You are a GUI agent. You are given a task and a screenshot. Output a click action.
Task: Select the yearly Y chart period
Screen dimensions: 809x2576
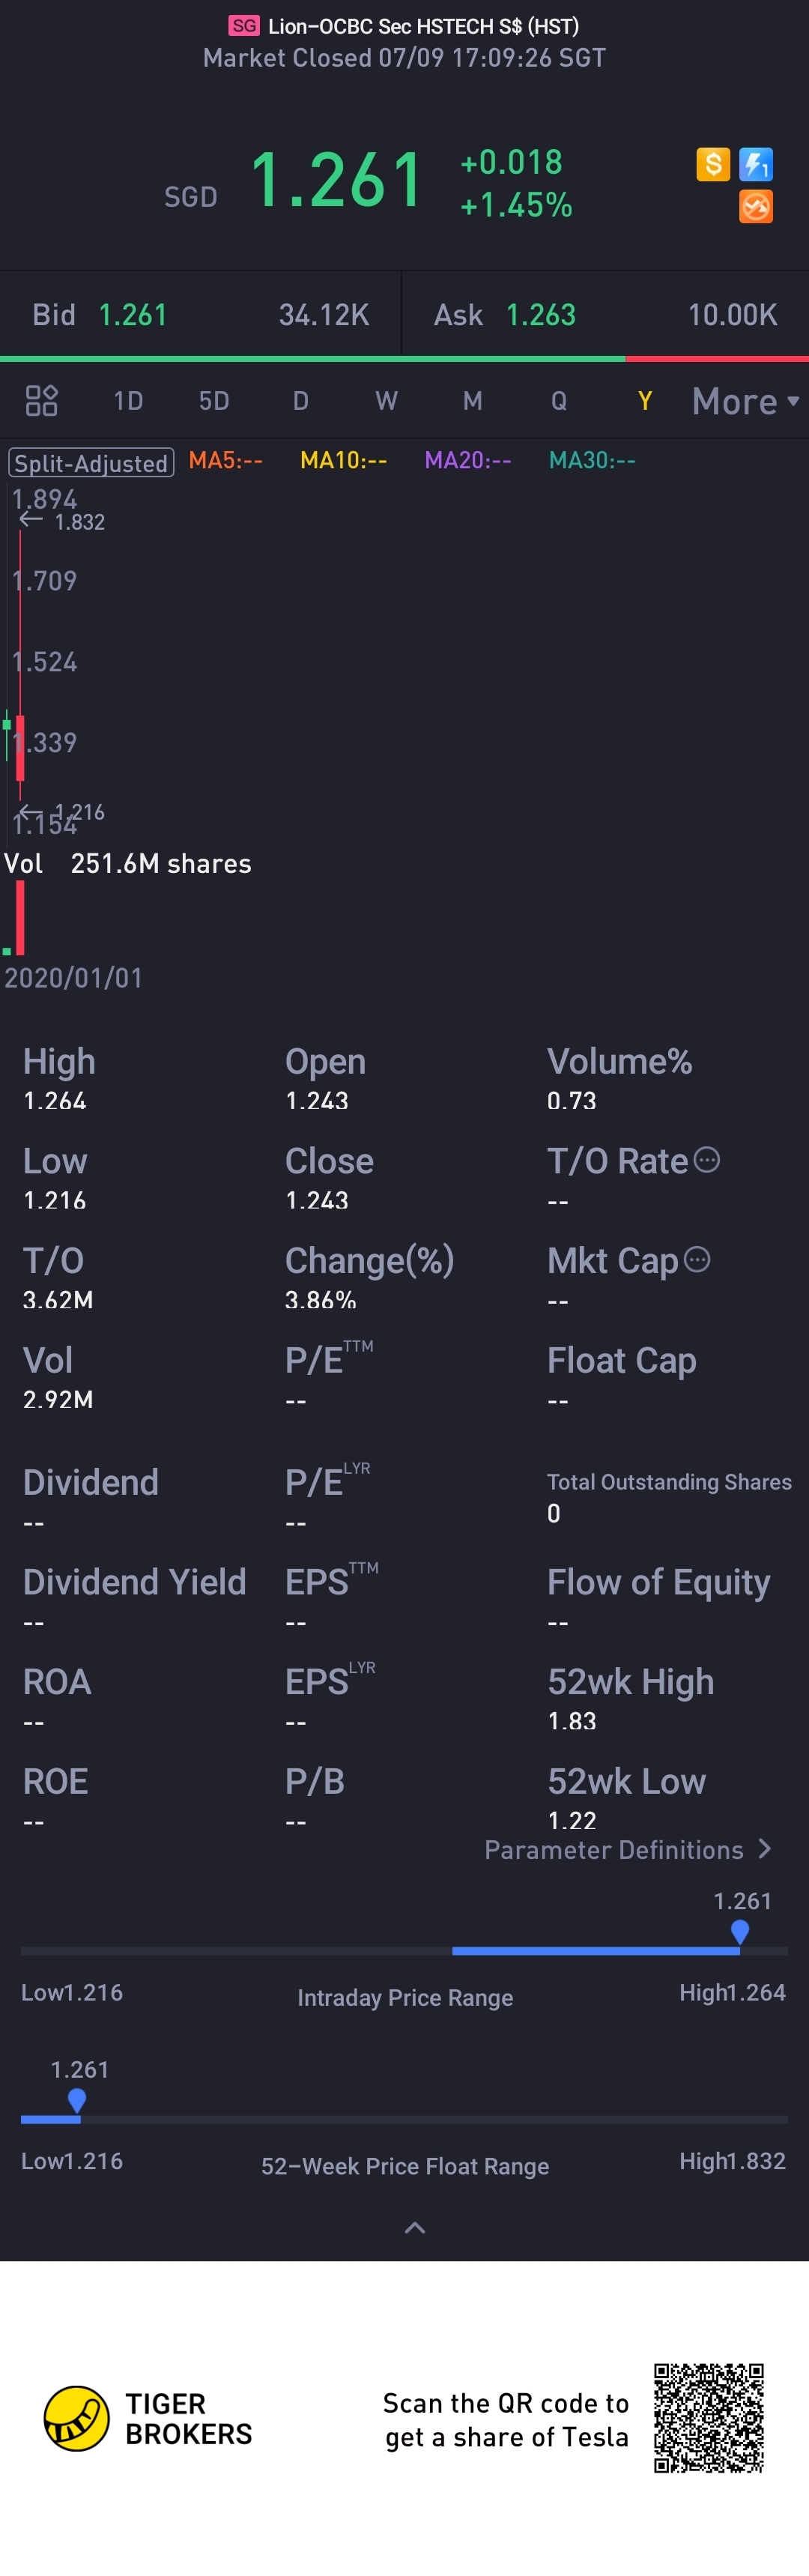pyautogui.click(x=645, y=401)
